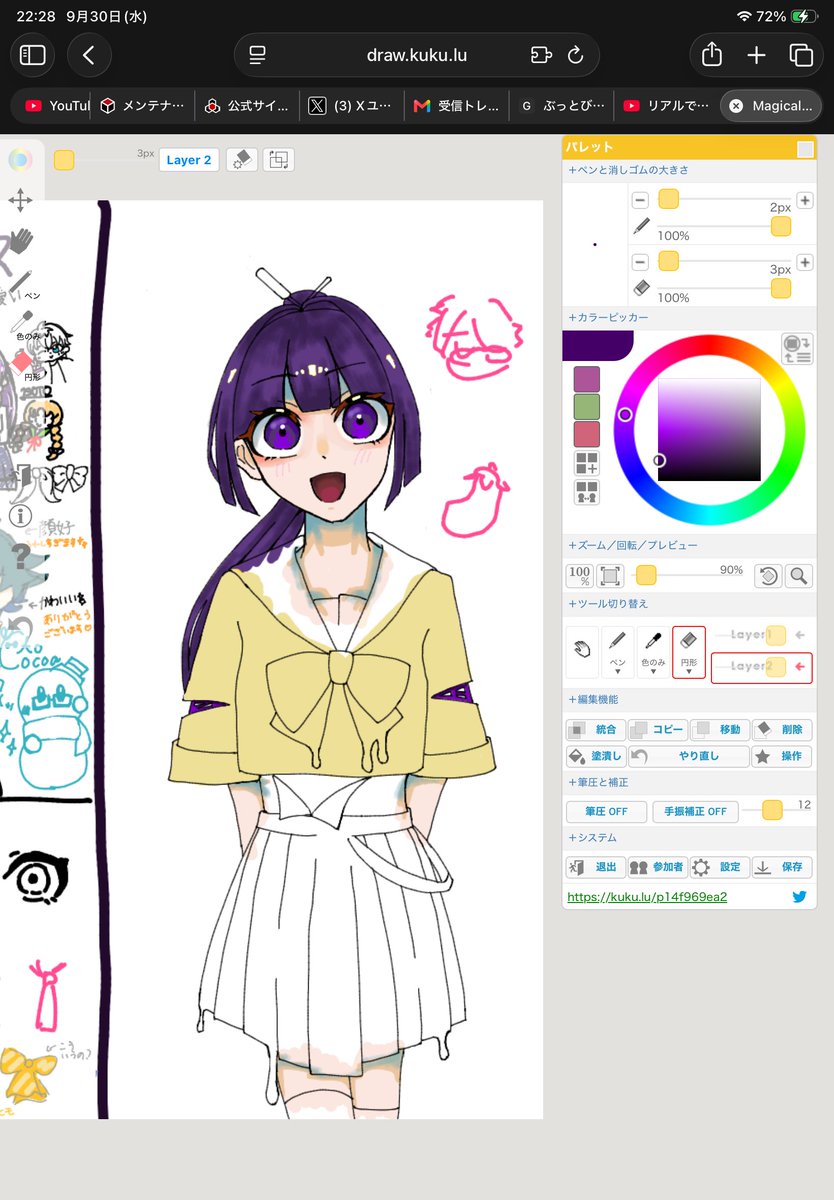Image resolution: width=834 pixels, height=1200 pixels.
Task: Click the 削除 delete button
Action: click(x=782, y=729)
